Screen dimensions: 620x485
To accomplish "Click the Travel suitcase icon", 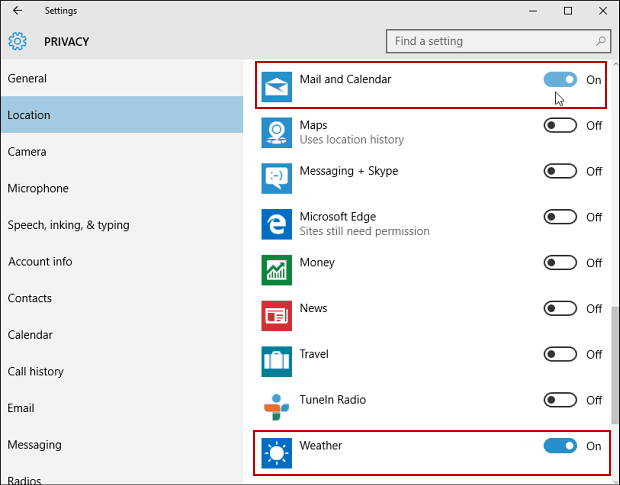I will [276, 362].
